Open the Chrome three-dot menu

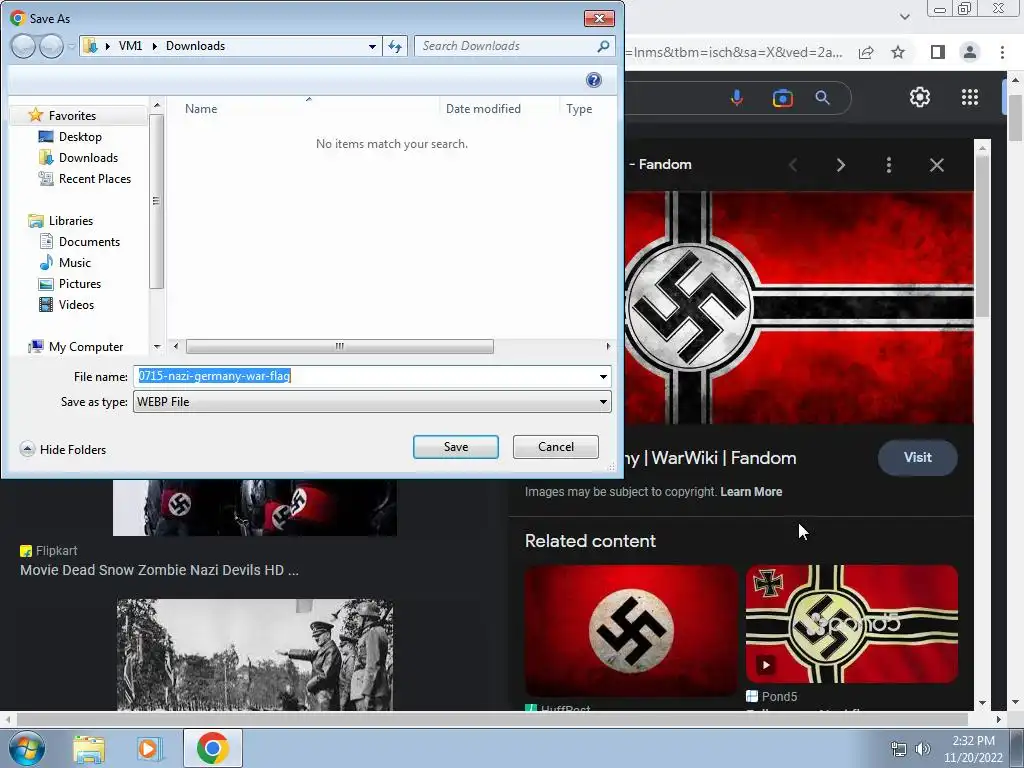tap(1002, 52)
